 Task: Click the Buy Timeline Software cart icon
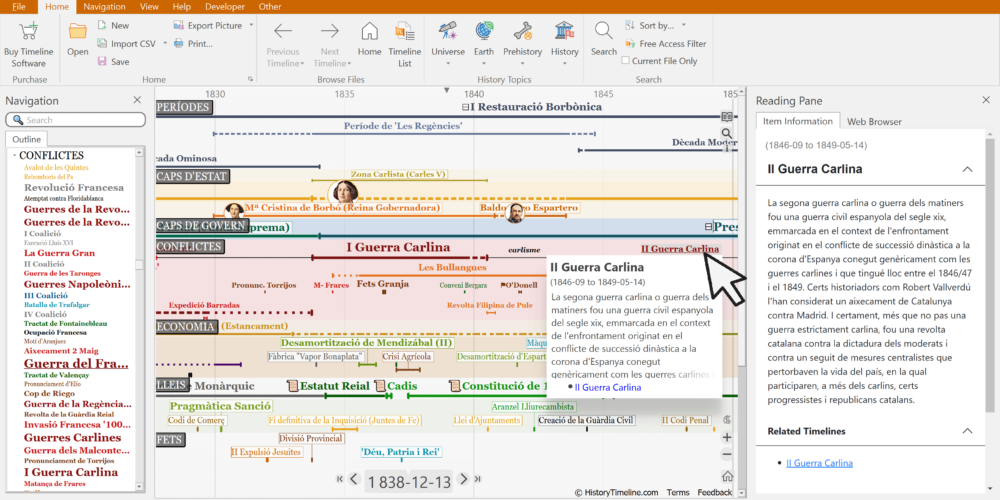coord(28,31)
